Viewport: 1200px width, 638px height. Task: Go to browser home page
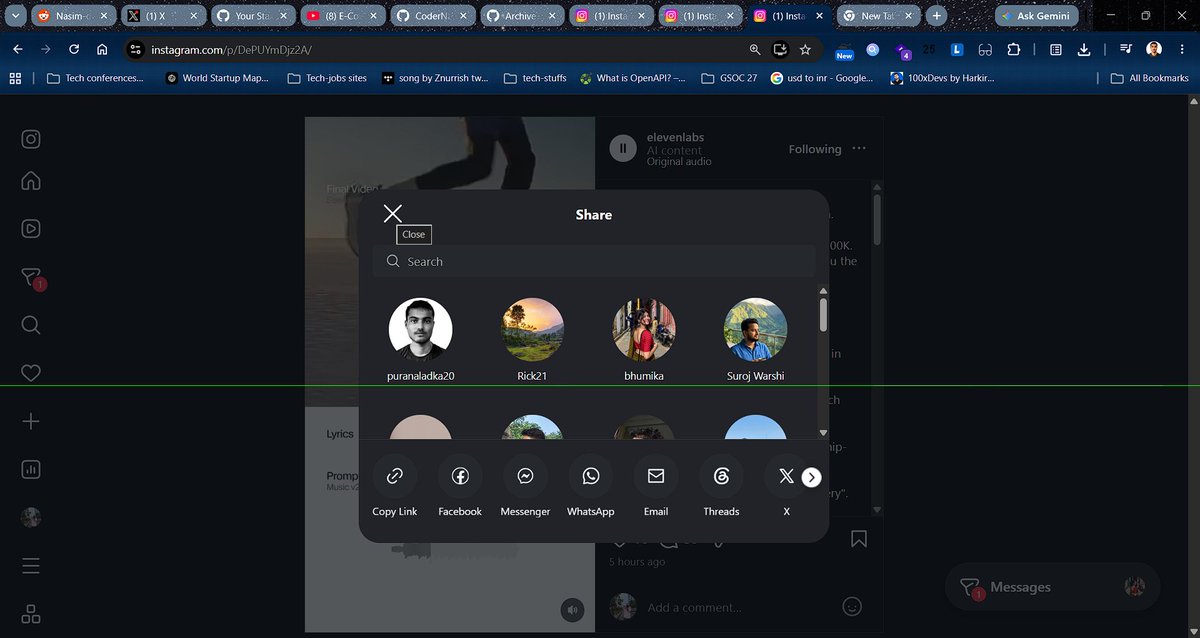coord(102,49)
